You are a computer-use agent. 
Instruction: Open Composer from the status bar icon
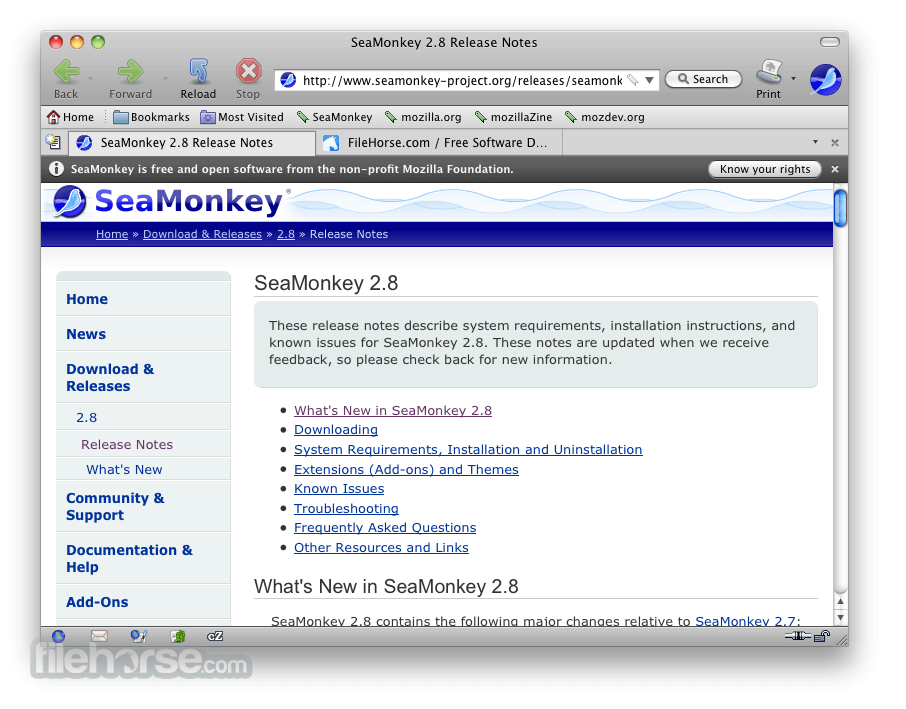pyautogui.click(x=139, y=636)
